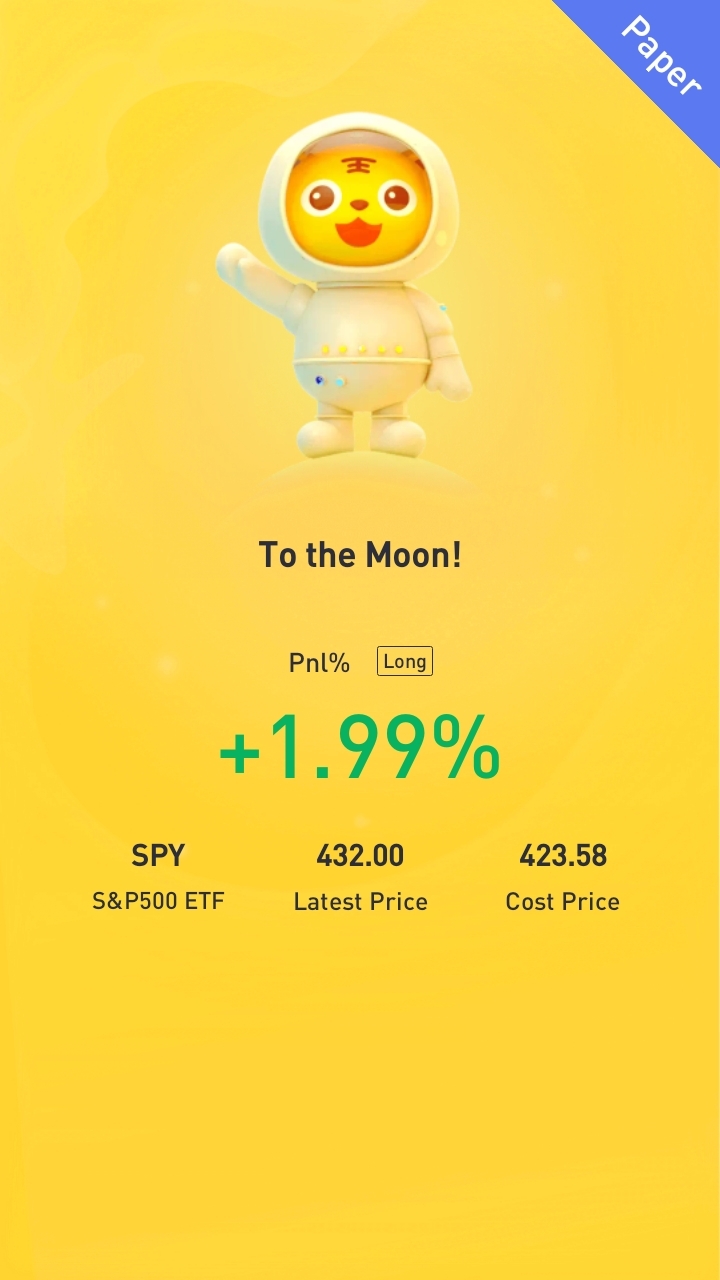Tap the Latest Price label
The width and height of the screenshot is (720, 1280).
pyautogui.click(x=360, y=902)
